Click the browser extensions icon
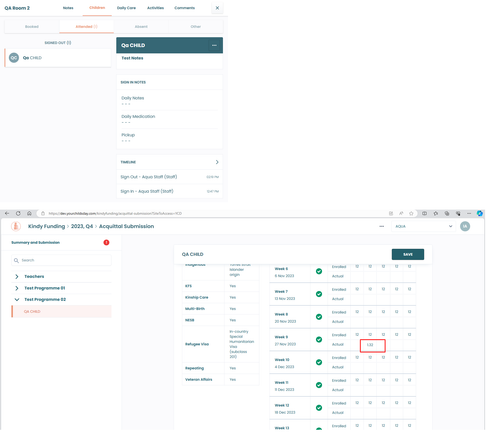 (x=458, y=213)
